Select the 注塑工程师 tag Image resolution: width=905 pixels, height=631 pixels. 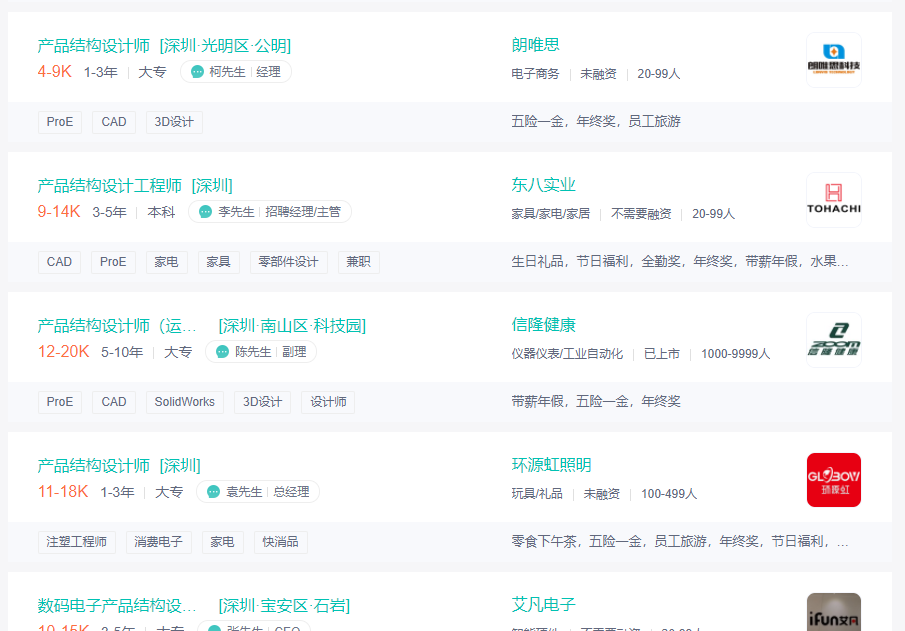(x=77, y=542)
